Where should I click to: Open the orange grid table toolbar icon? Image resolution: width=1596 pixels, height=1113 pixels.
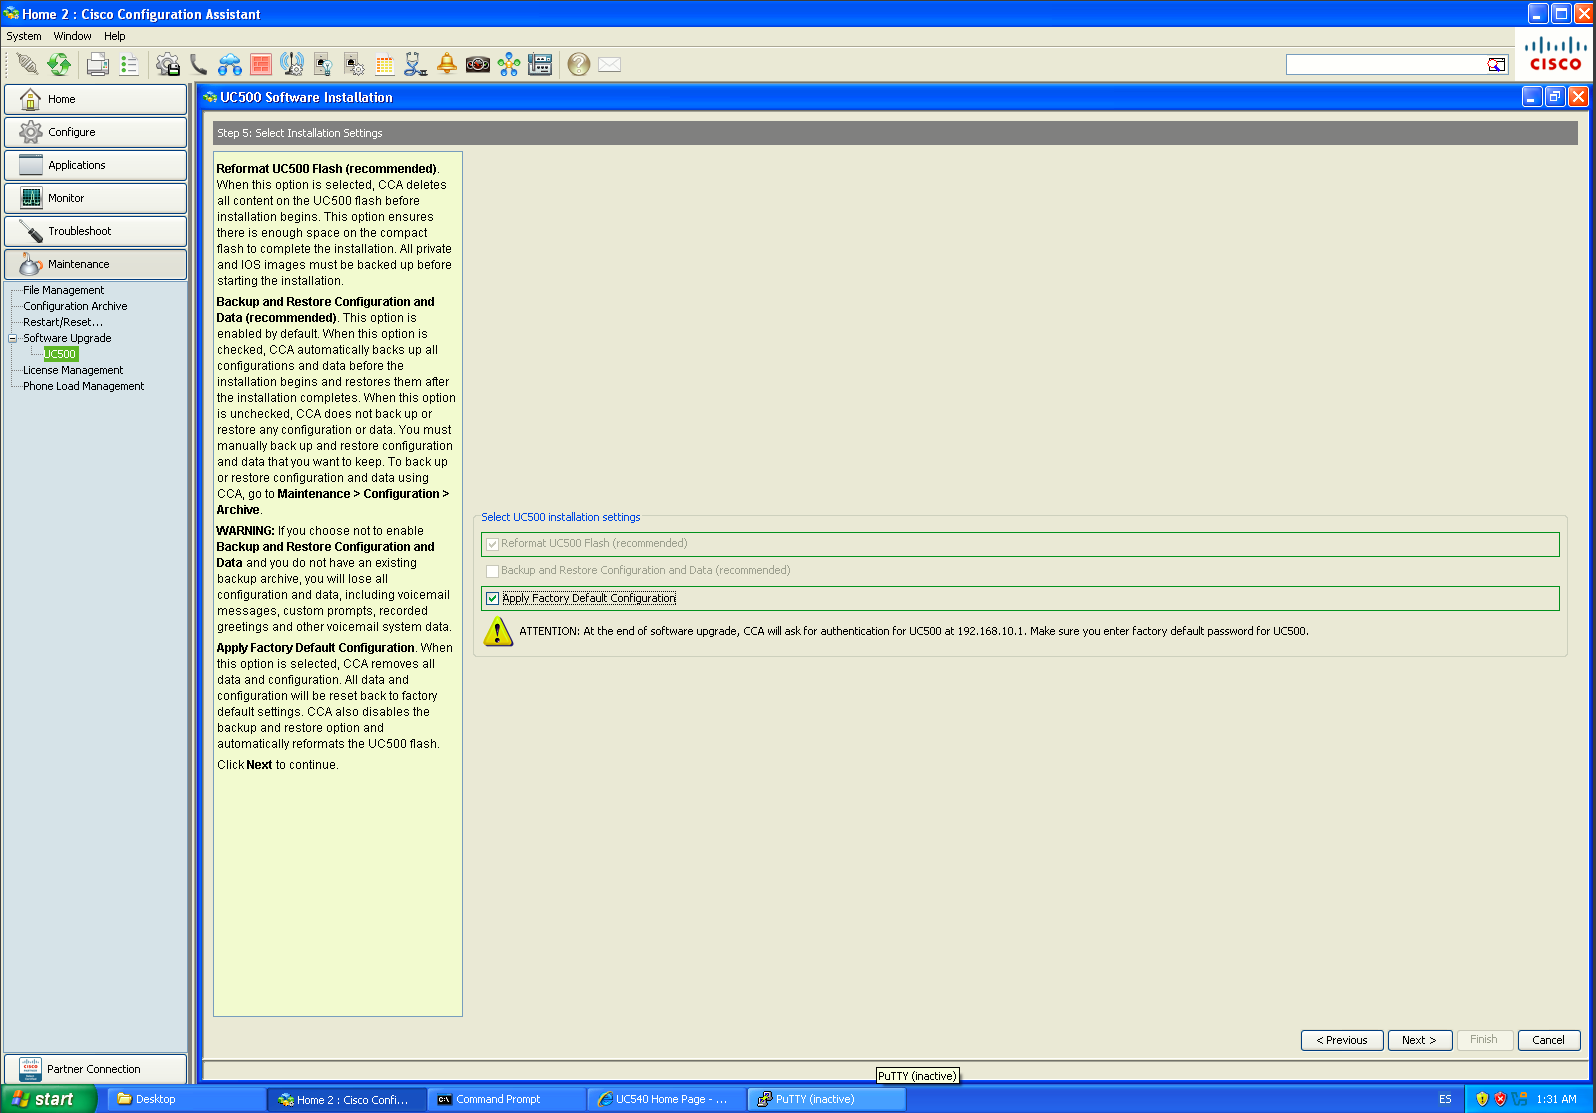tap(385, 64)
